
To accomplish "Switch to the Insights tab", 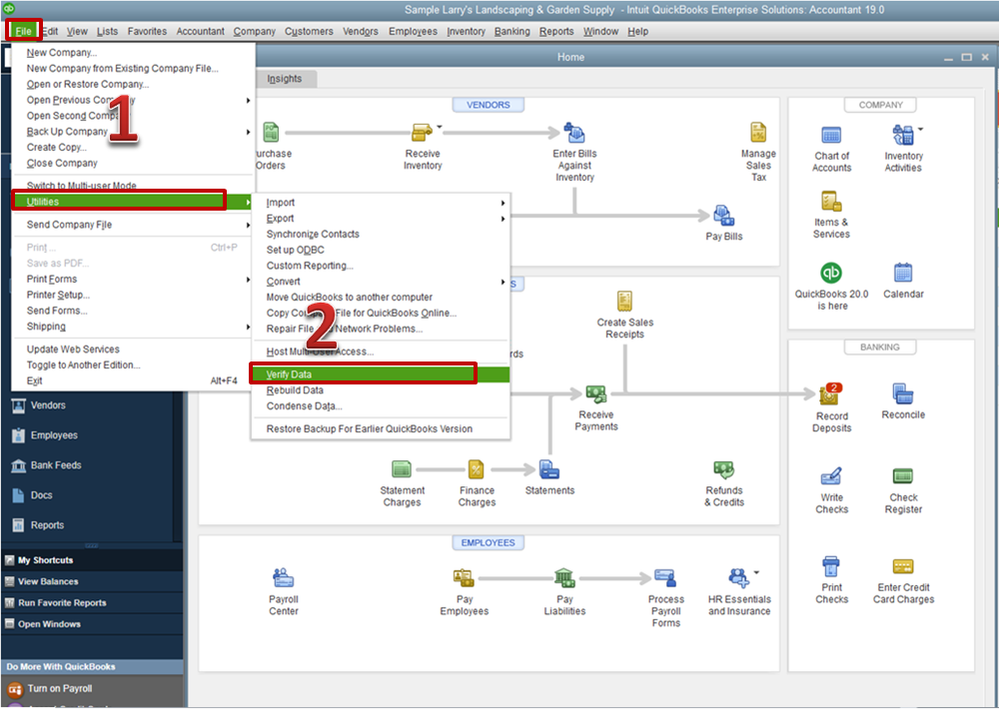I will 284,79.
